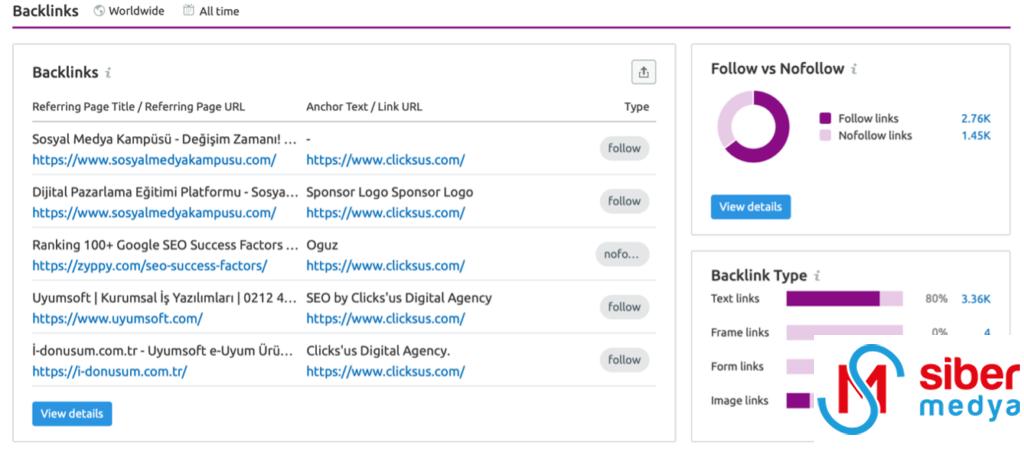This screenshot has height=455, width=1024.
Task: Open clicksus.com link in Sponsor Logo row
Action: point(385,213)
